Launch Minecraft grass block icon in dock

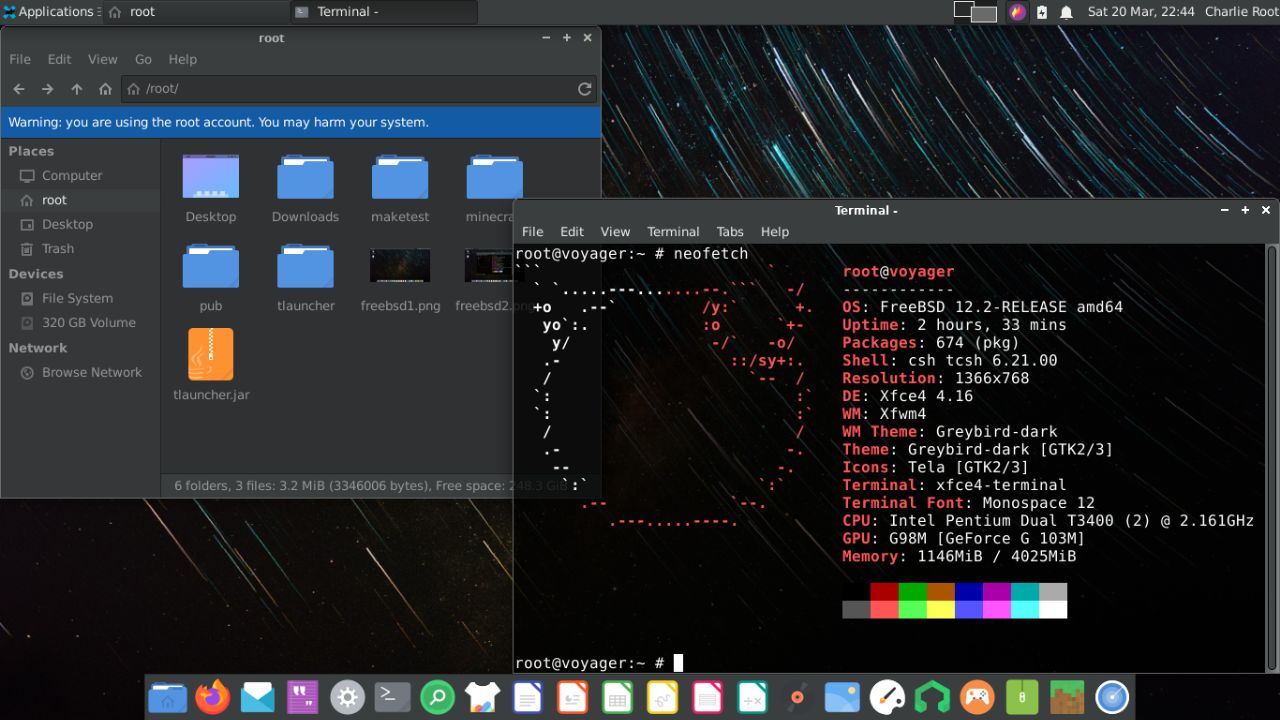(x=1067, y=697)
